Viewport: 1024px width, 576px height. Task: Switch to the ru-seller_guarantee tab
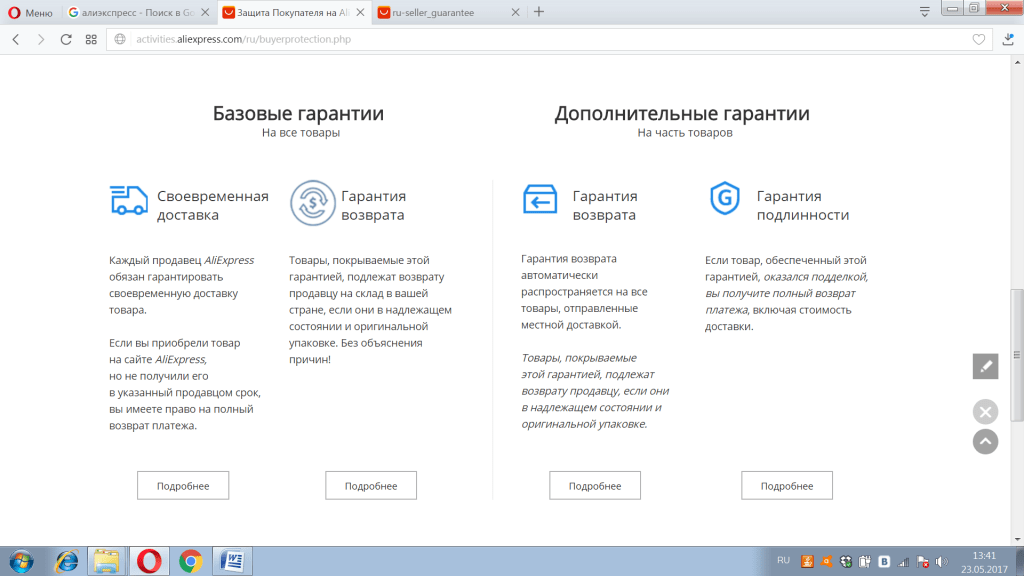click(434, 12)
